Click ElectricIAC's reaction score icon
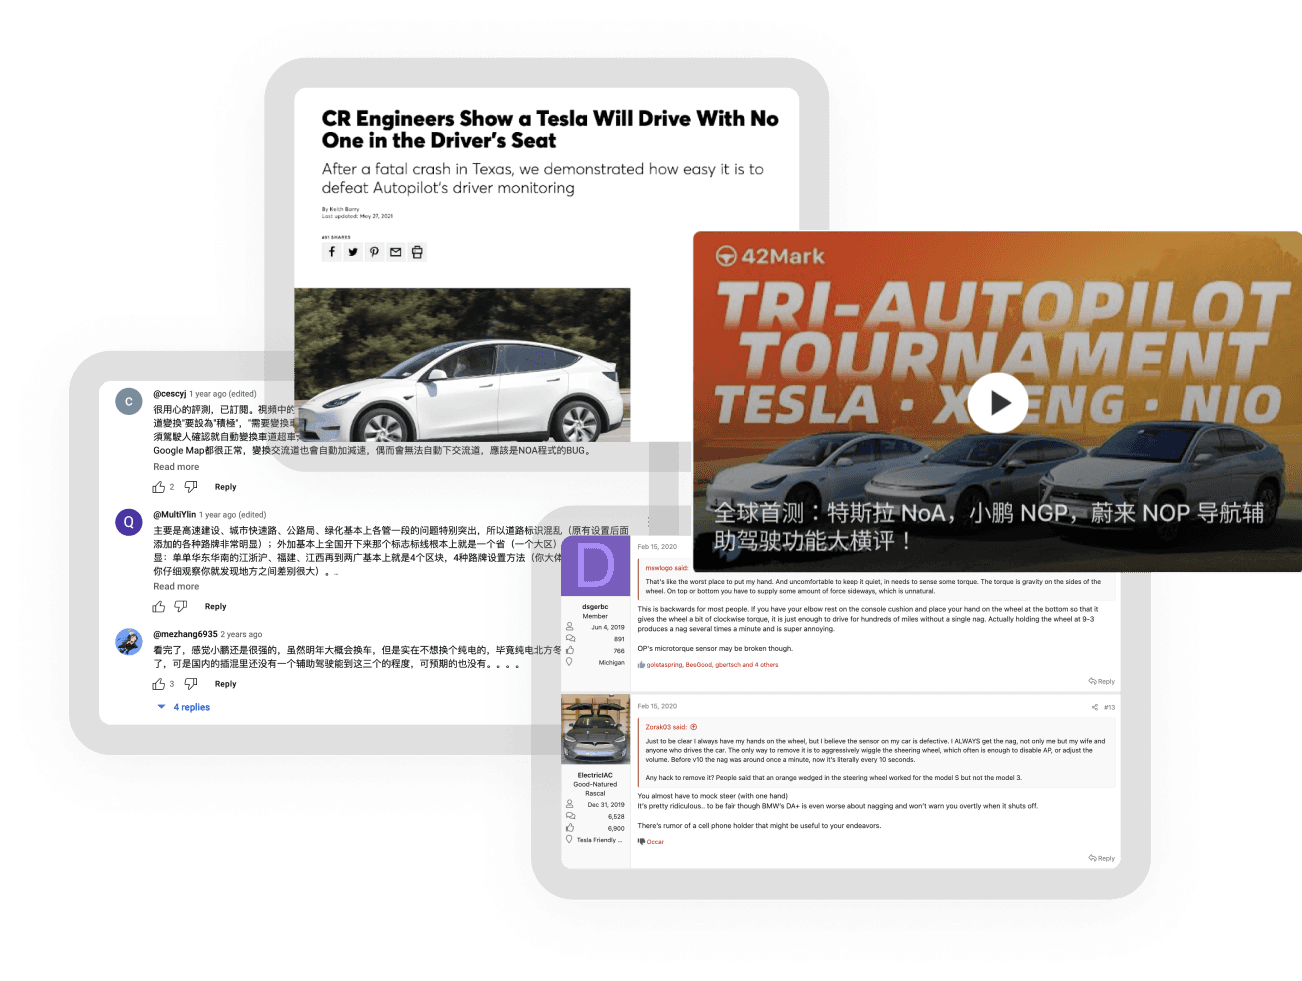This screenshot has width=1302, height=981. (570, 828)
